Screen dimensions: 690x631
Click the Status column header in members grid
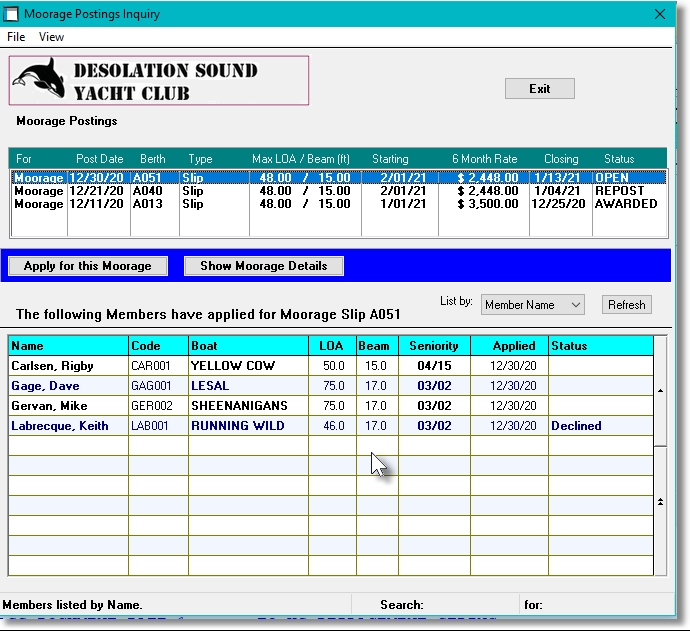pos(601,346)
